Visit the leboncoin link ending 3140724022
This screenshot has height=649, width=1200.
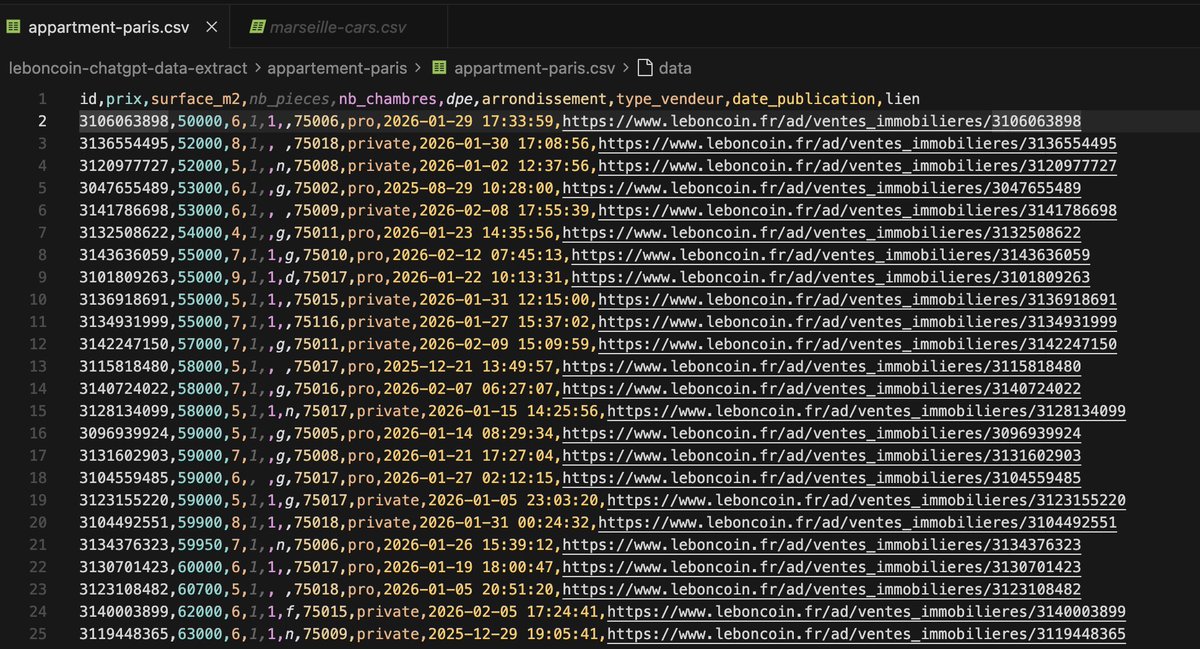click(x=822, y=388)
